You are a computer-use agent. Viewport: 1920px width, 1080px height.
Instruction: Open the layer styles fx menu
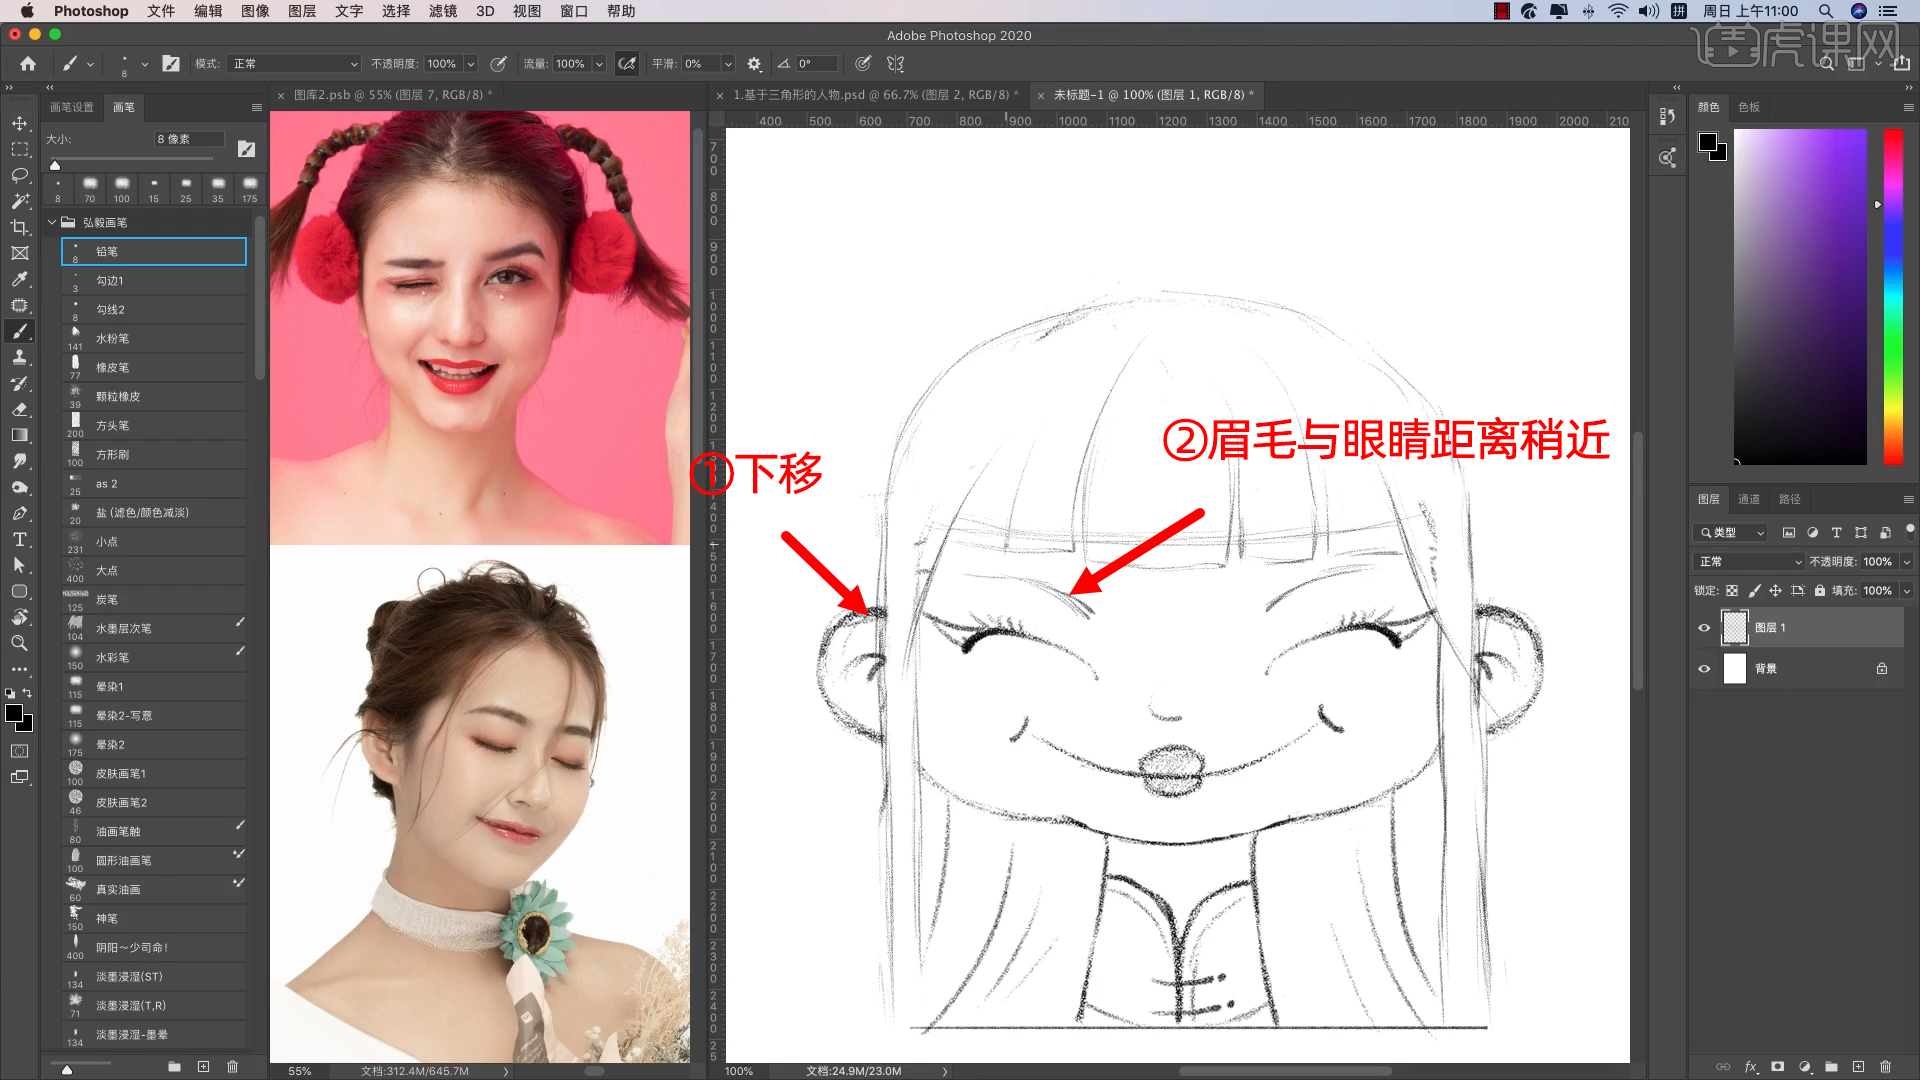click(x=1751, y=1067)
